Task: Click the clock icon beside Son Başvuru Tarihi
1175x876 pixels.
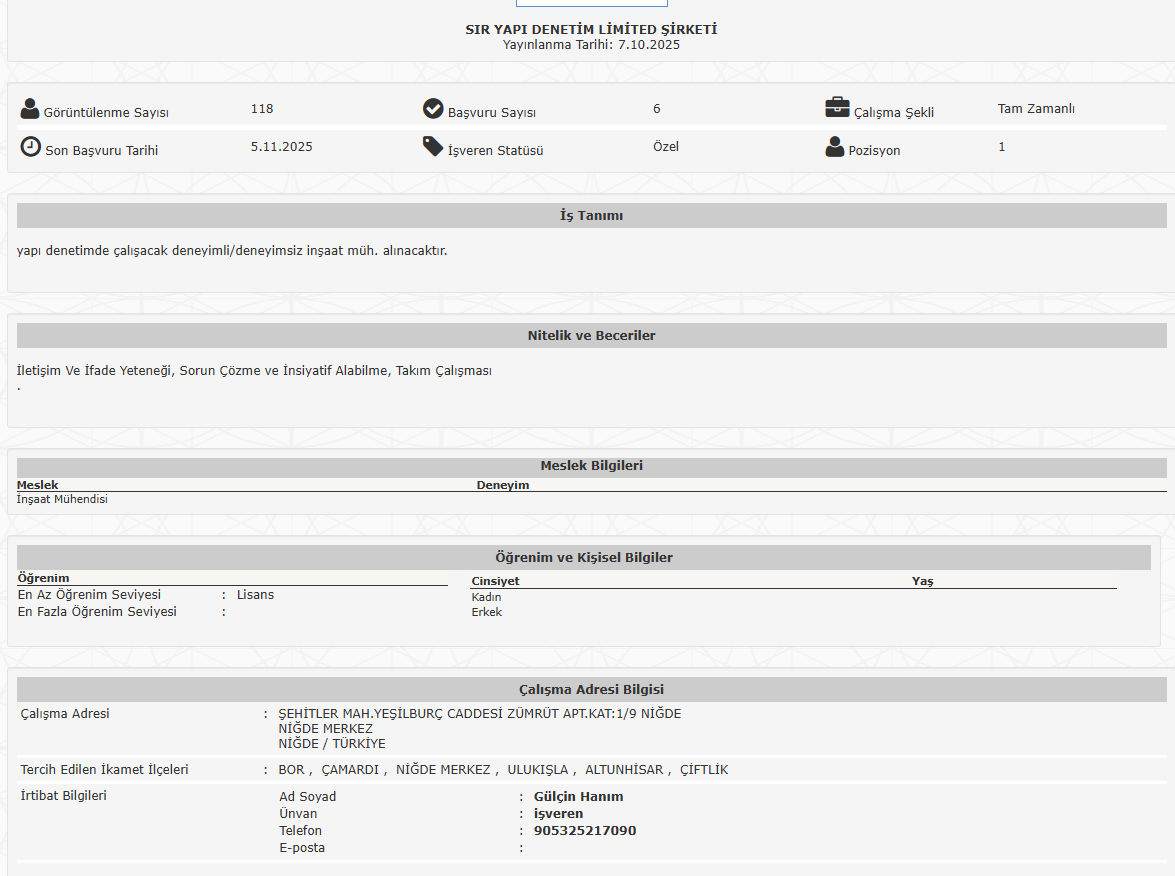Action: pos(31,147)
